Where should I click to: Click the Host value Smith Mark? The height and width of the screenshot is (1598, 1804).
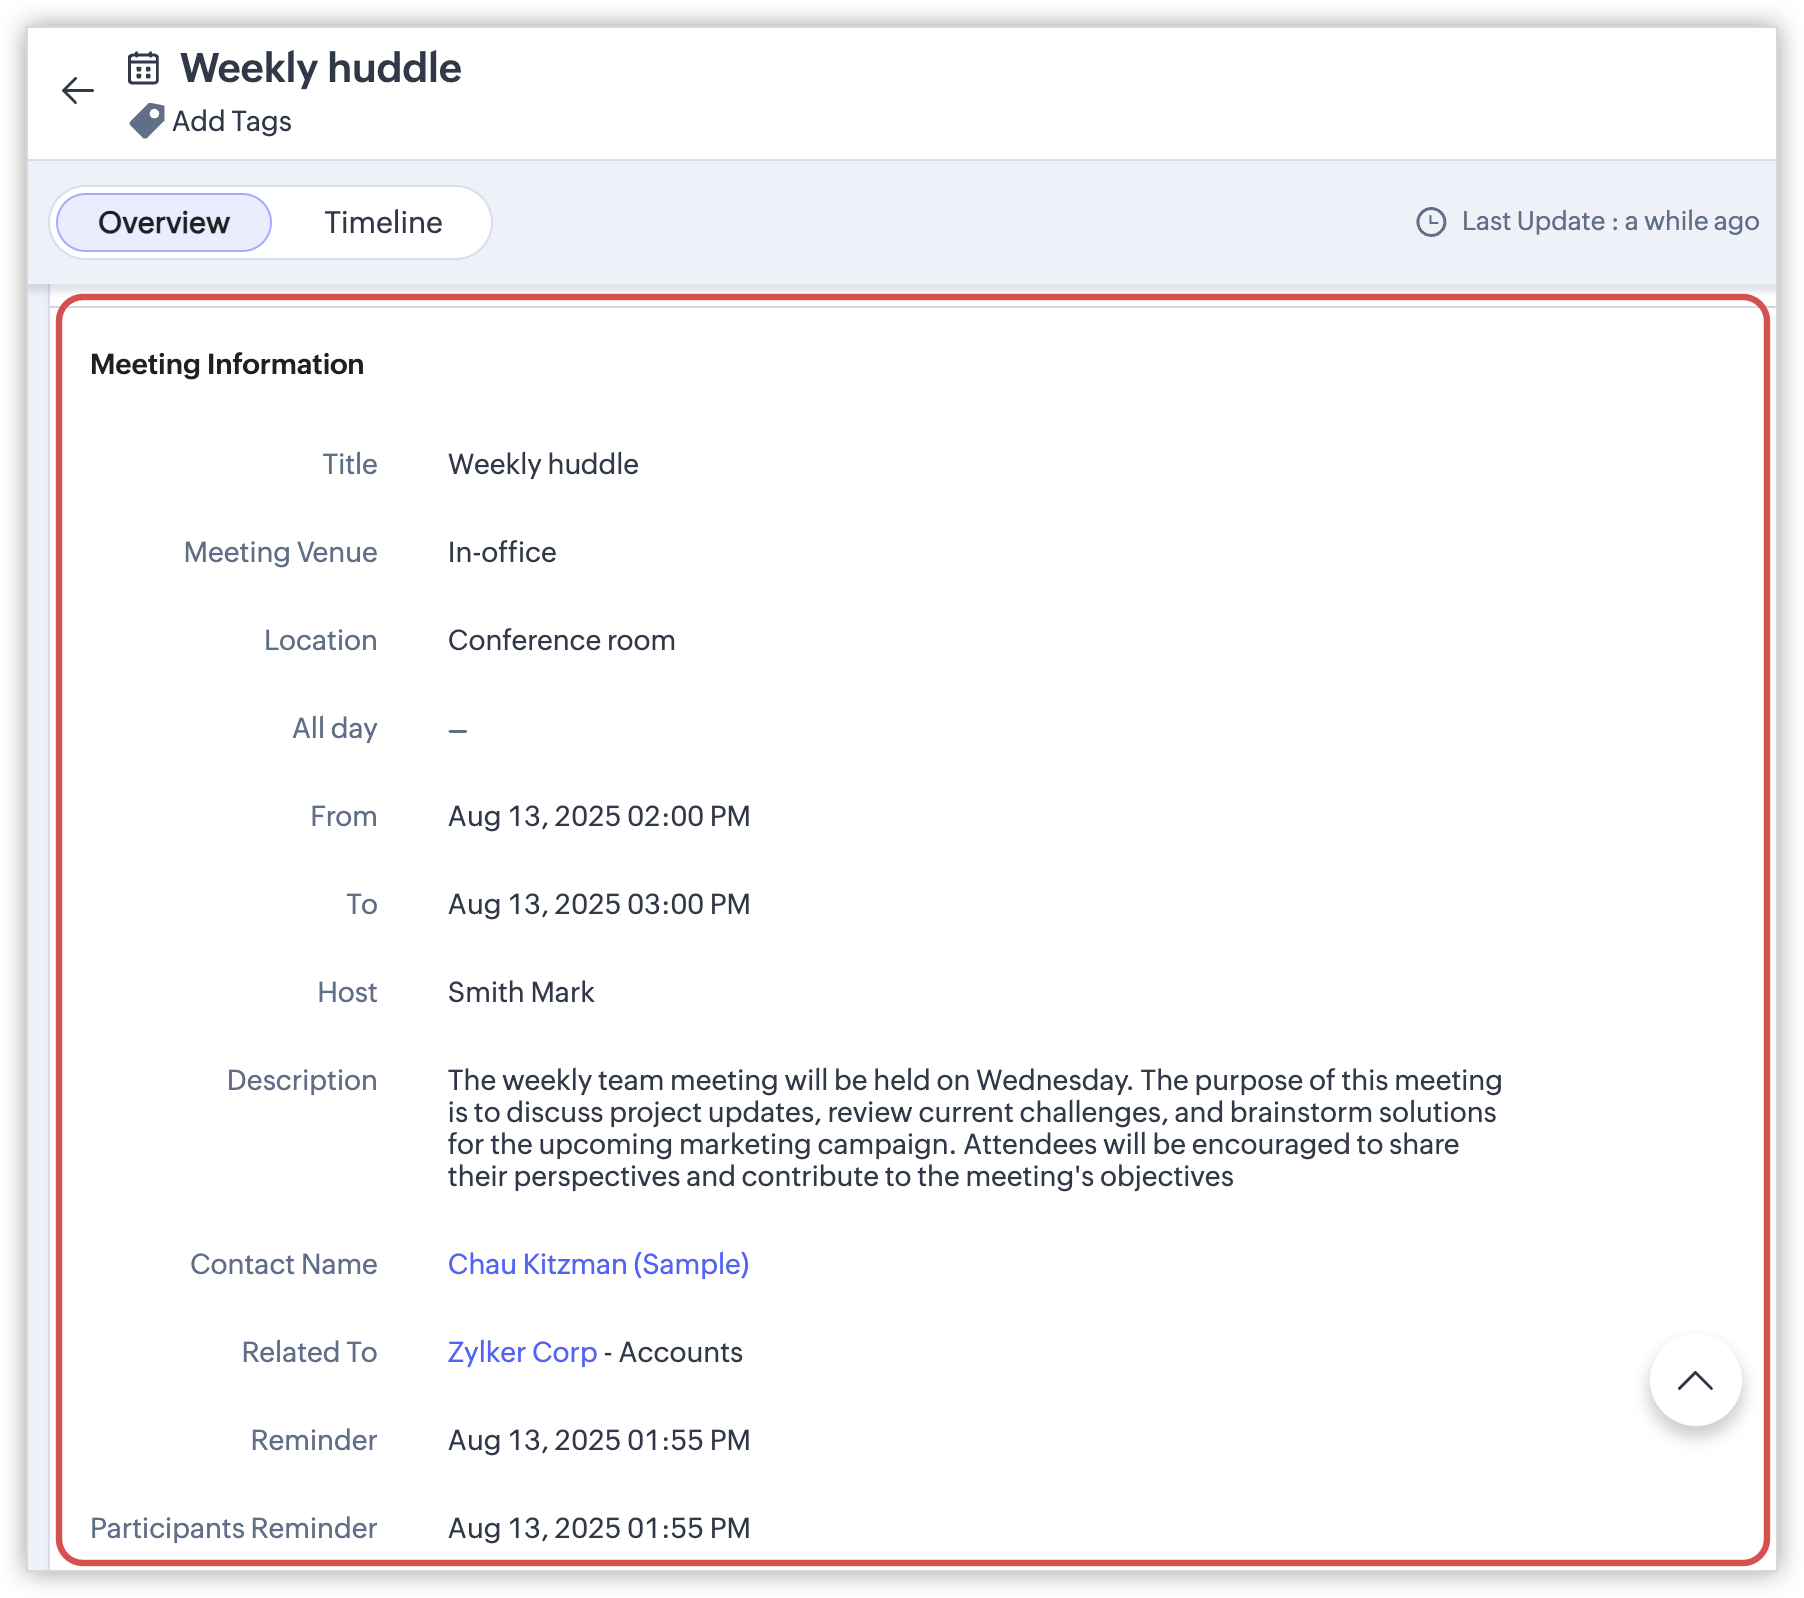(x=521, y=992)
